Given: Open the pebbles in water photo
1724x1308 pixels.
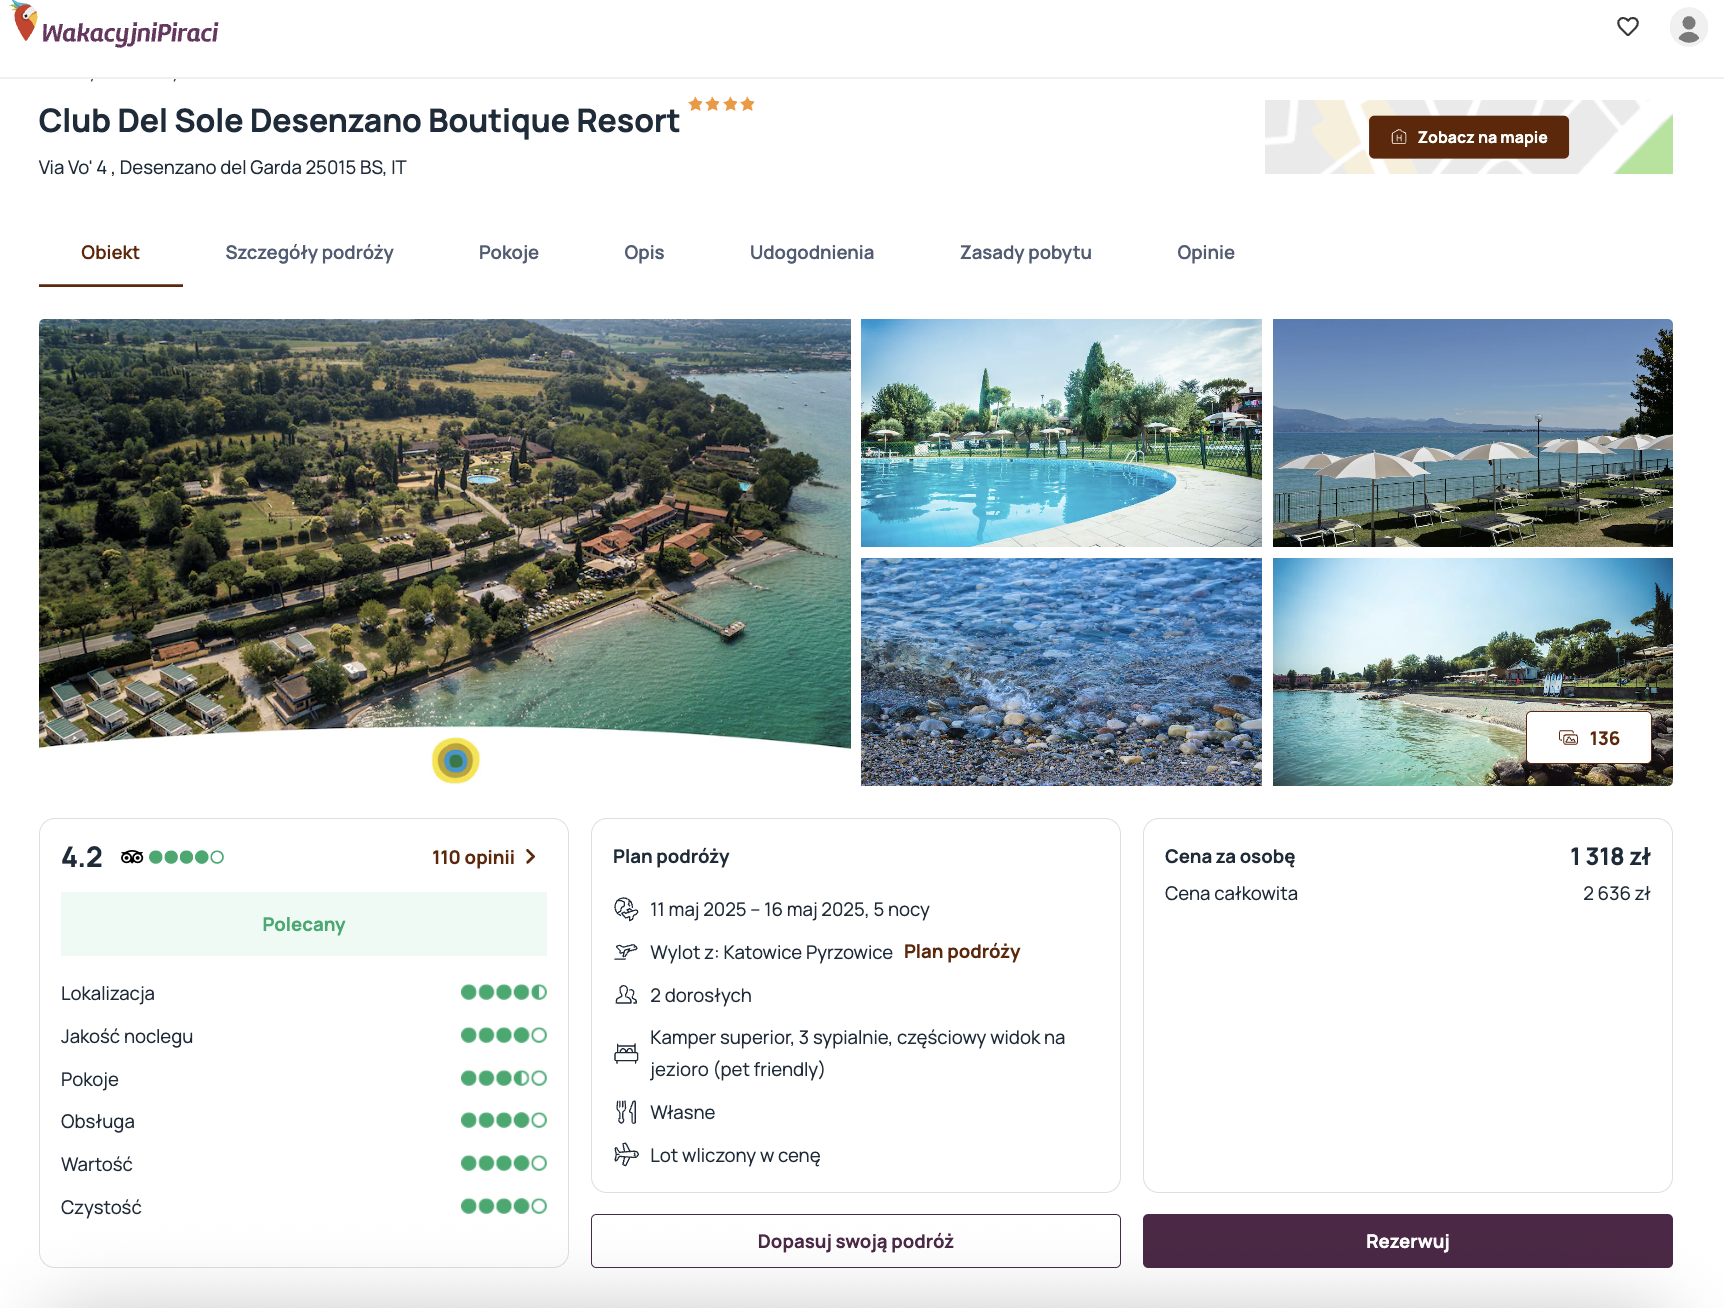Looking at the screenshot, I should tap(1061, 672).
